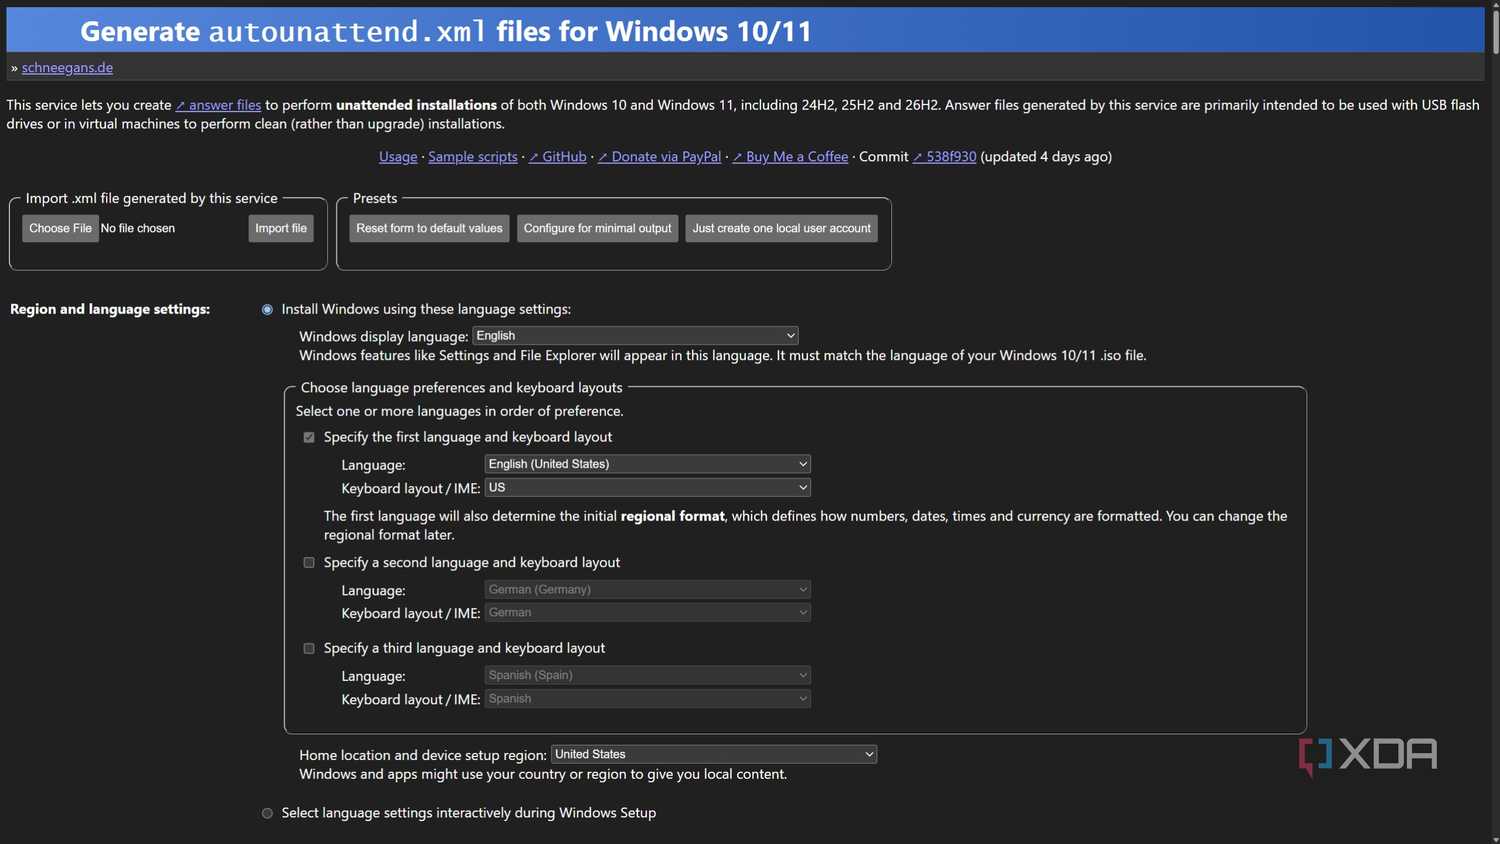This screenshot has height=844, width=1500.
Task: Open the Spanish keyboard layout dropdown
Action: click(x=647, y=699)
